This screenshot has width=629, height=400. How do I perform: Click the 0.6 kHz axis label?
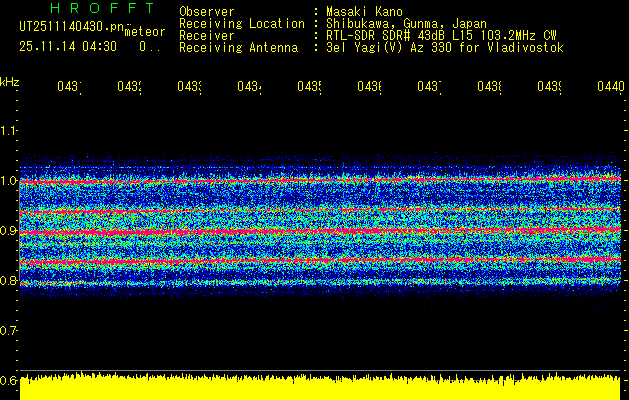(8, 380)
